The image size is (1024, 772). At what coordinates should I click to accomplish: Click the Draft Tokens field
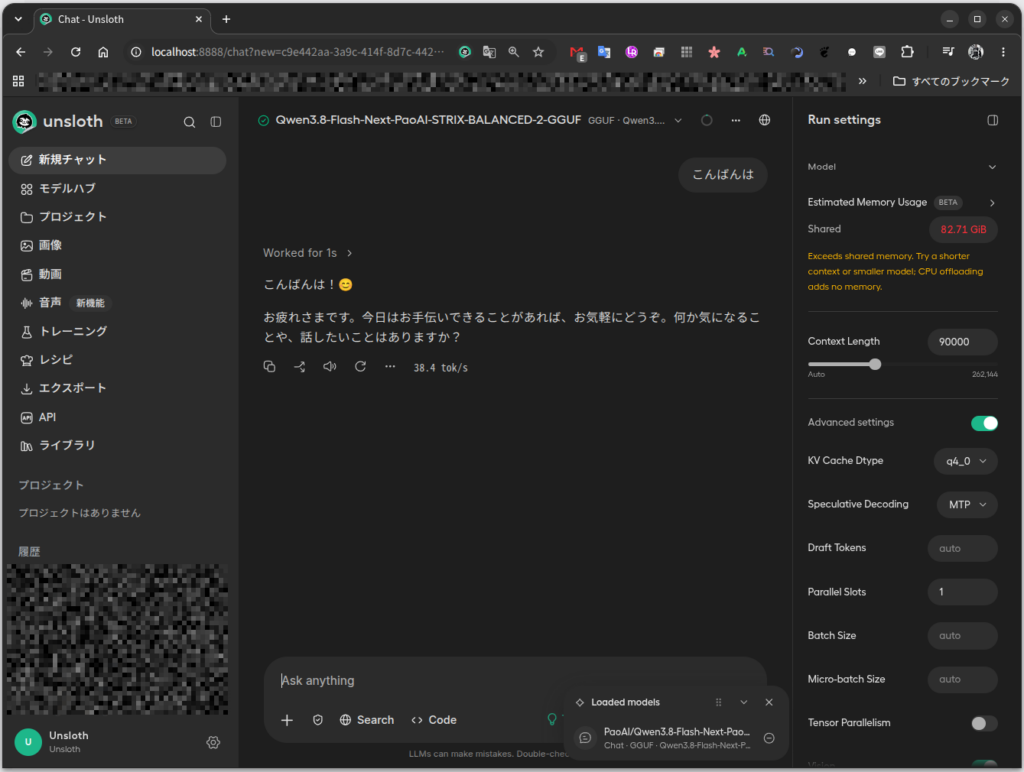click(x=963, y=549)
